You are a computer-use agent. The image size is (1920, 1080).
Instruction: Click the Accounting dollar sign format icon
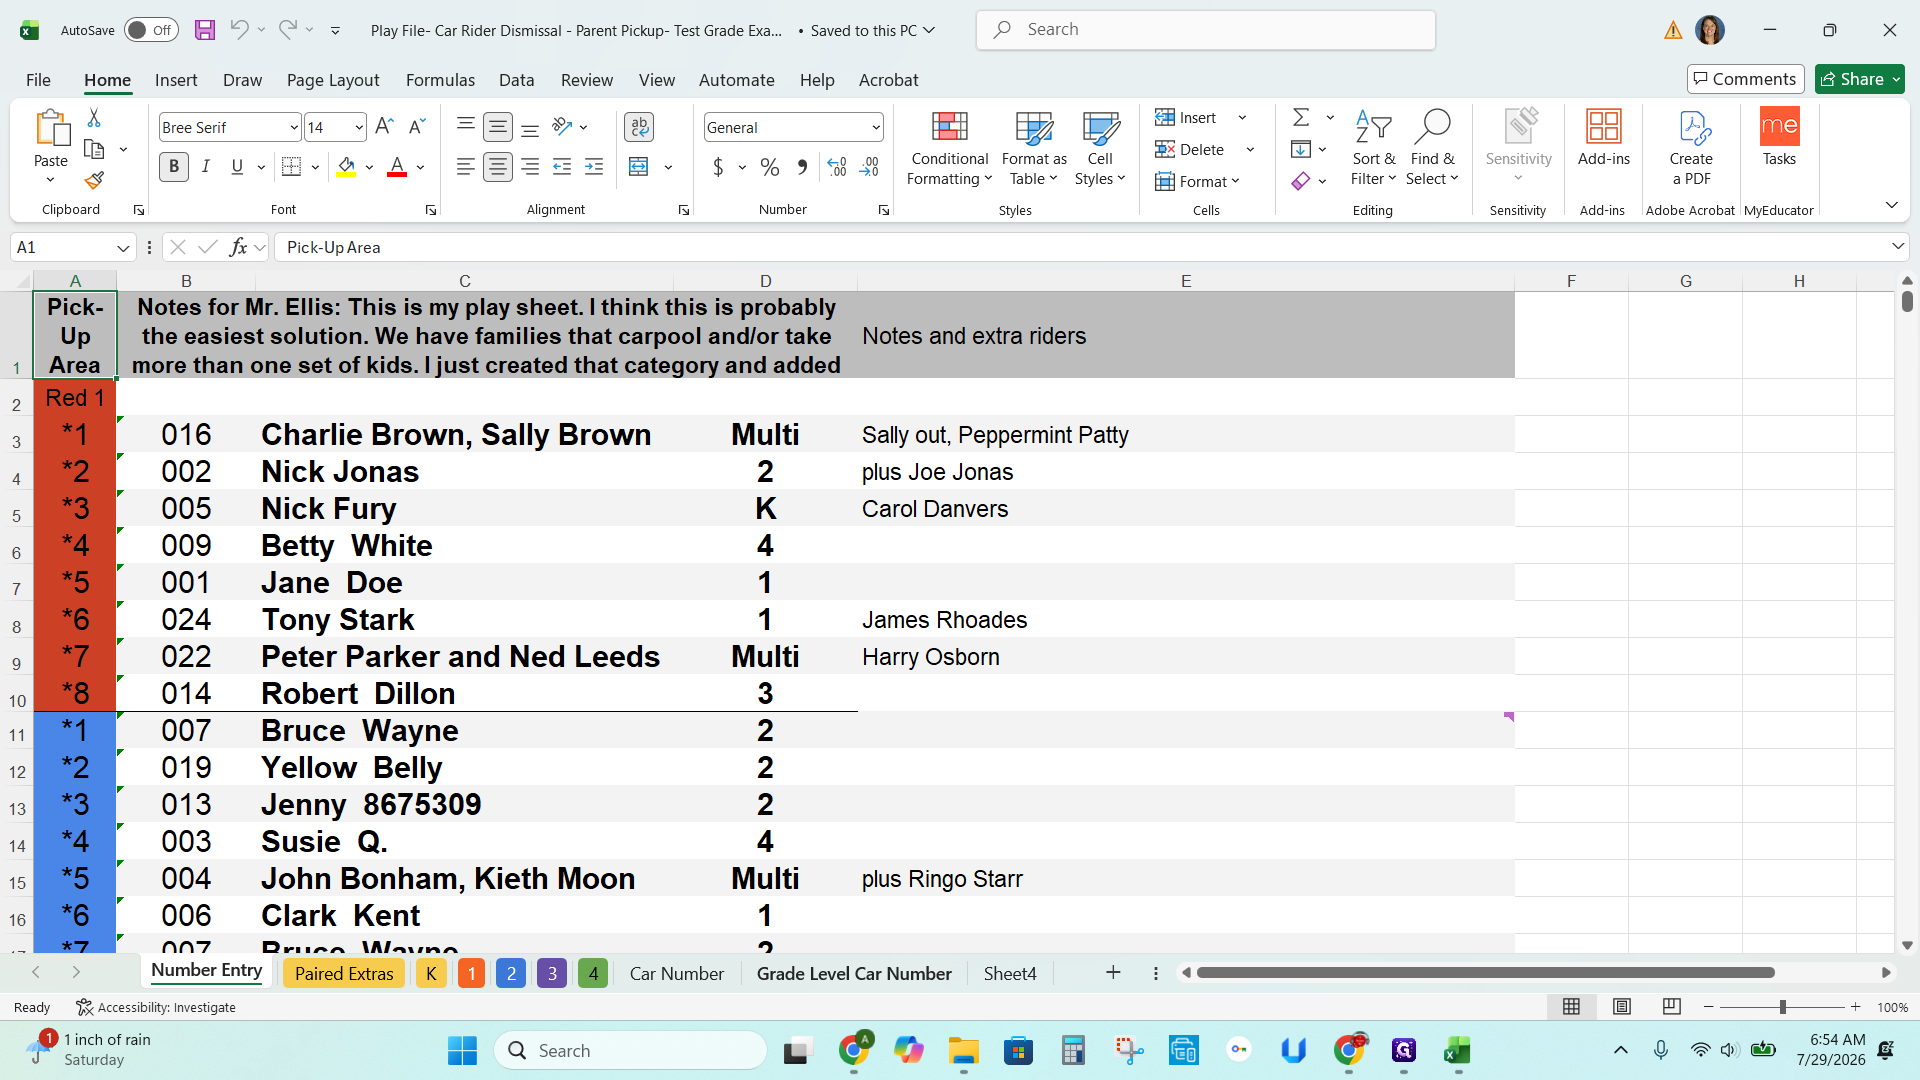[x=718, y=167]
